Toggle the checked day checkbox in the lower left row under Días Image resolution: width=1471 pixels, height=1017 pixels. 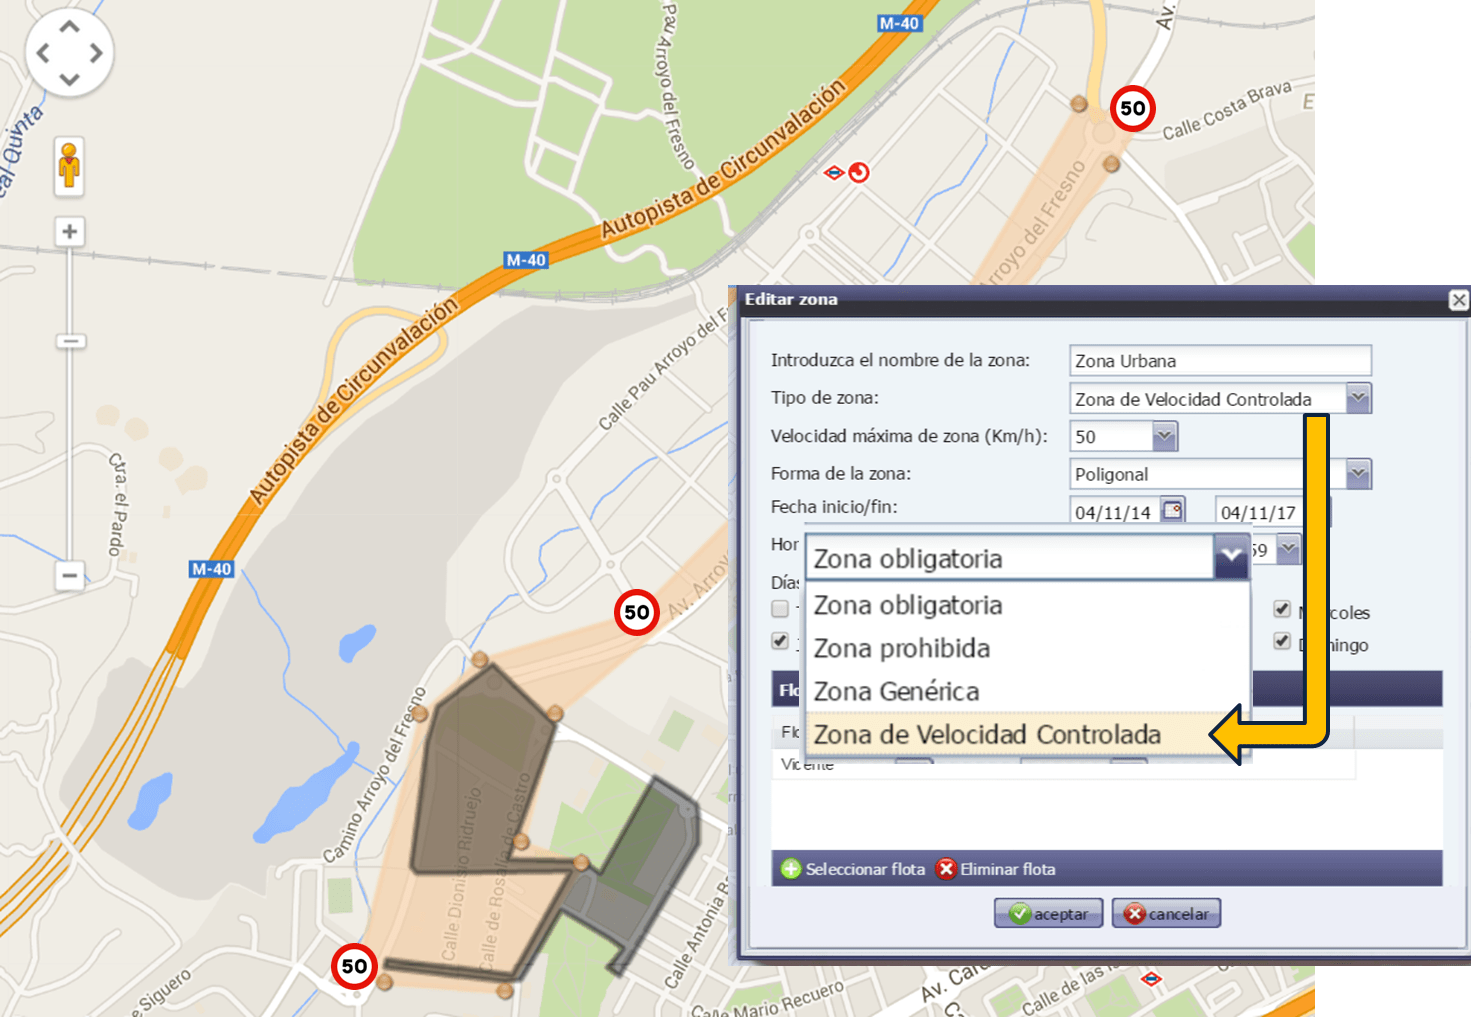[781, 640]
